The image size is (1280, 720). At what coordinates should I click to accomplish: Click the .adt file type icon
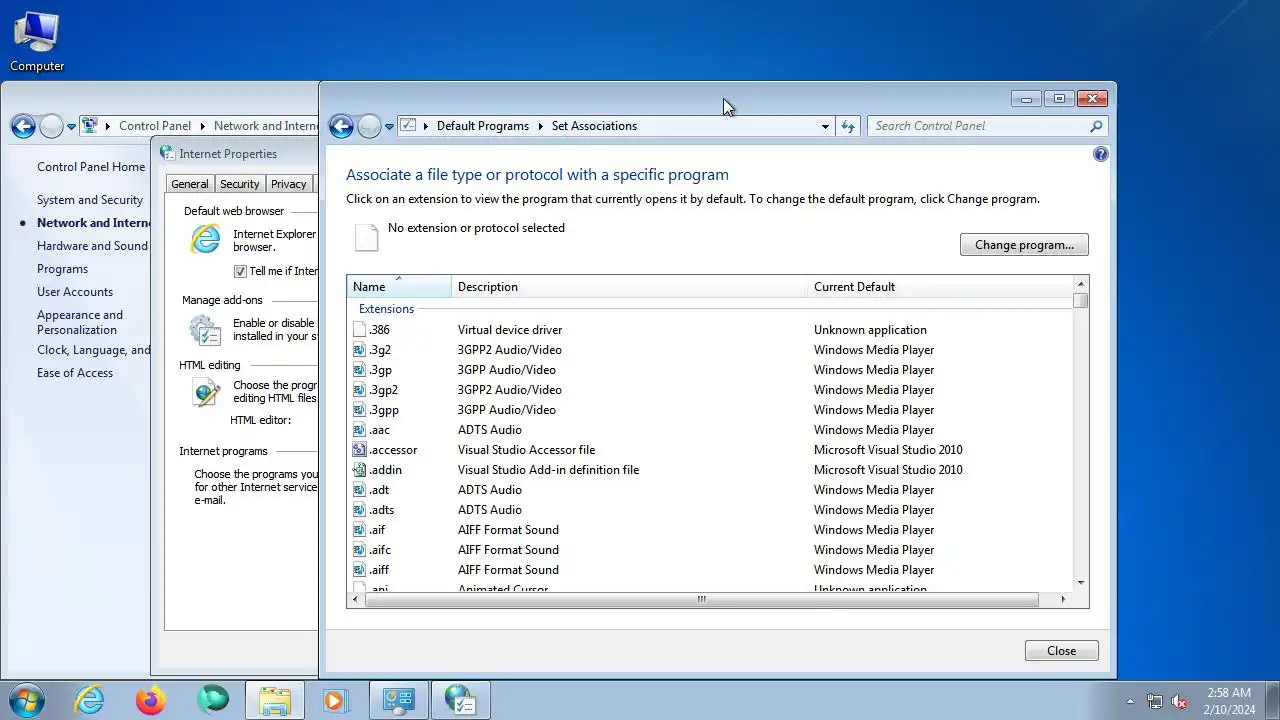[359, 490]
